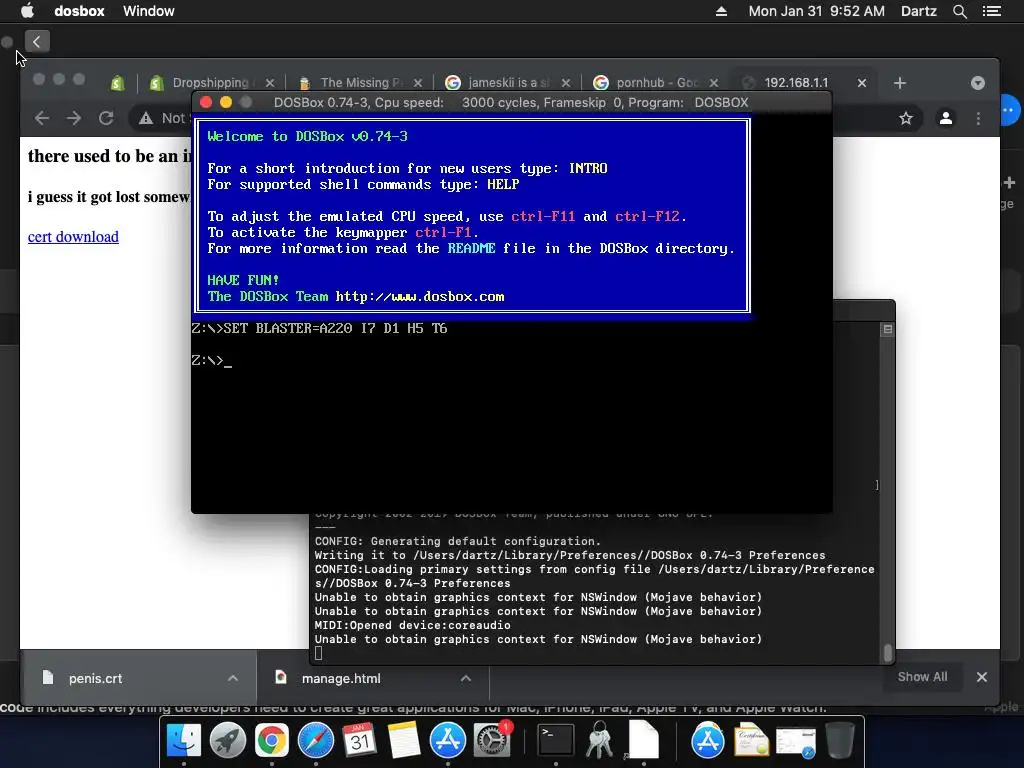
Task: Open Chrome three-dot menu
Action: 978,118
